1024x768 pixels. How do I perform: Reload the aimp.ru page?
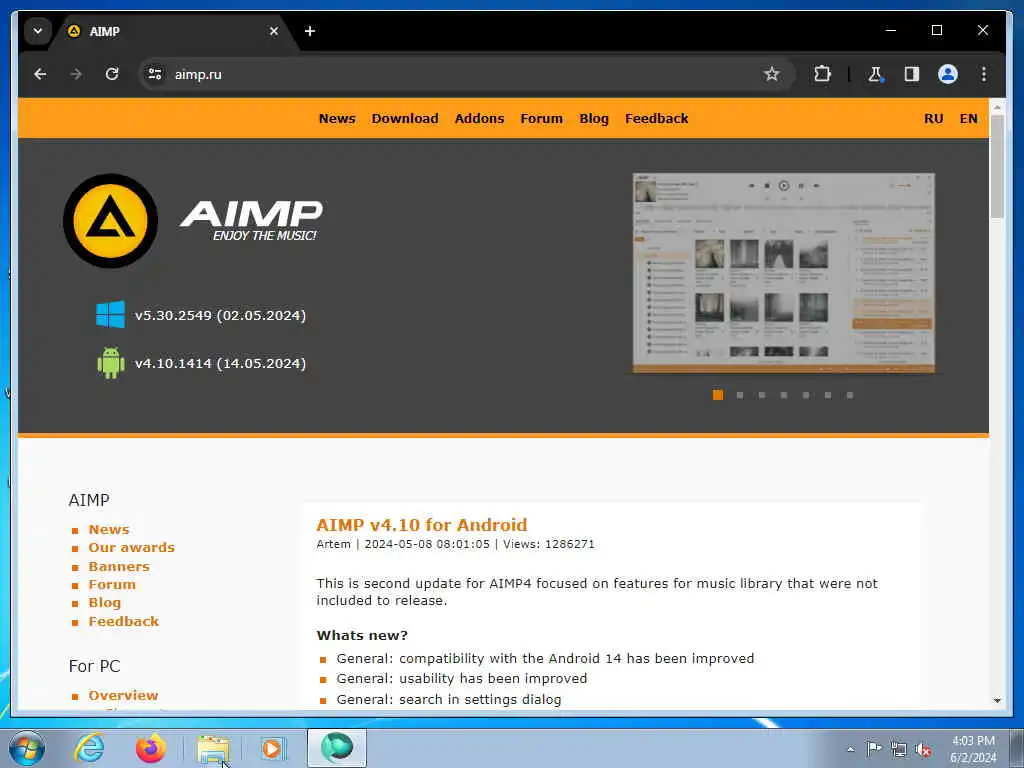click(x=112, y=74)
